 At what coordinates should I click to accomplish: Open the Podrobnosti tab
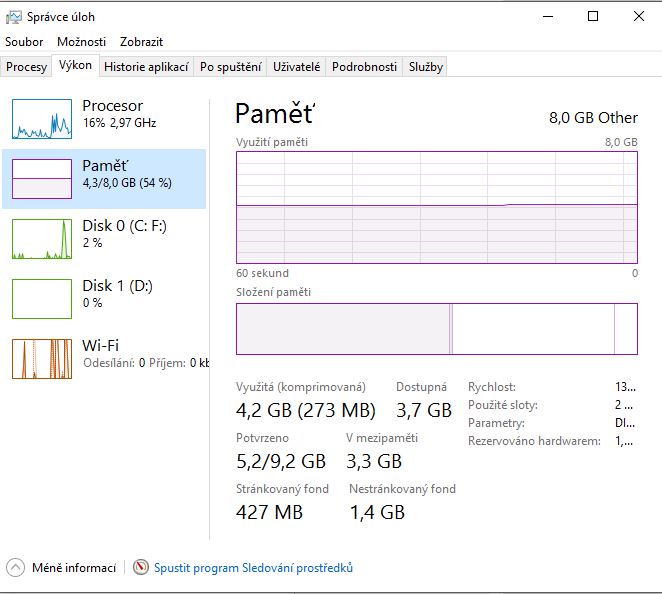[x=364, y=67]
